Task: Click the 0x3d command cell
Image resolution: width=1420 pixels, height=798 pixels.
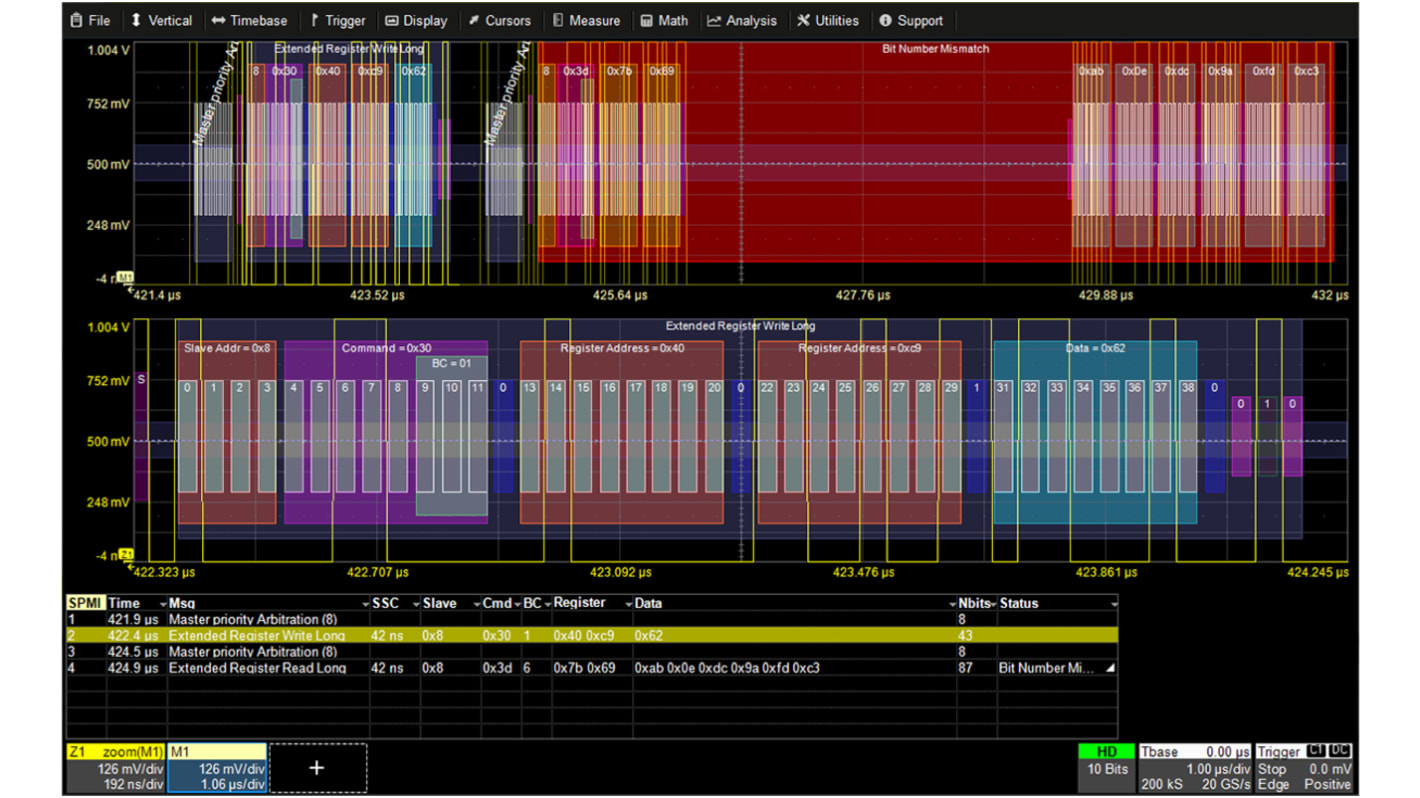Action: coord(500,668)
